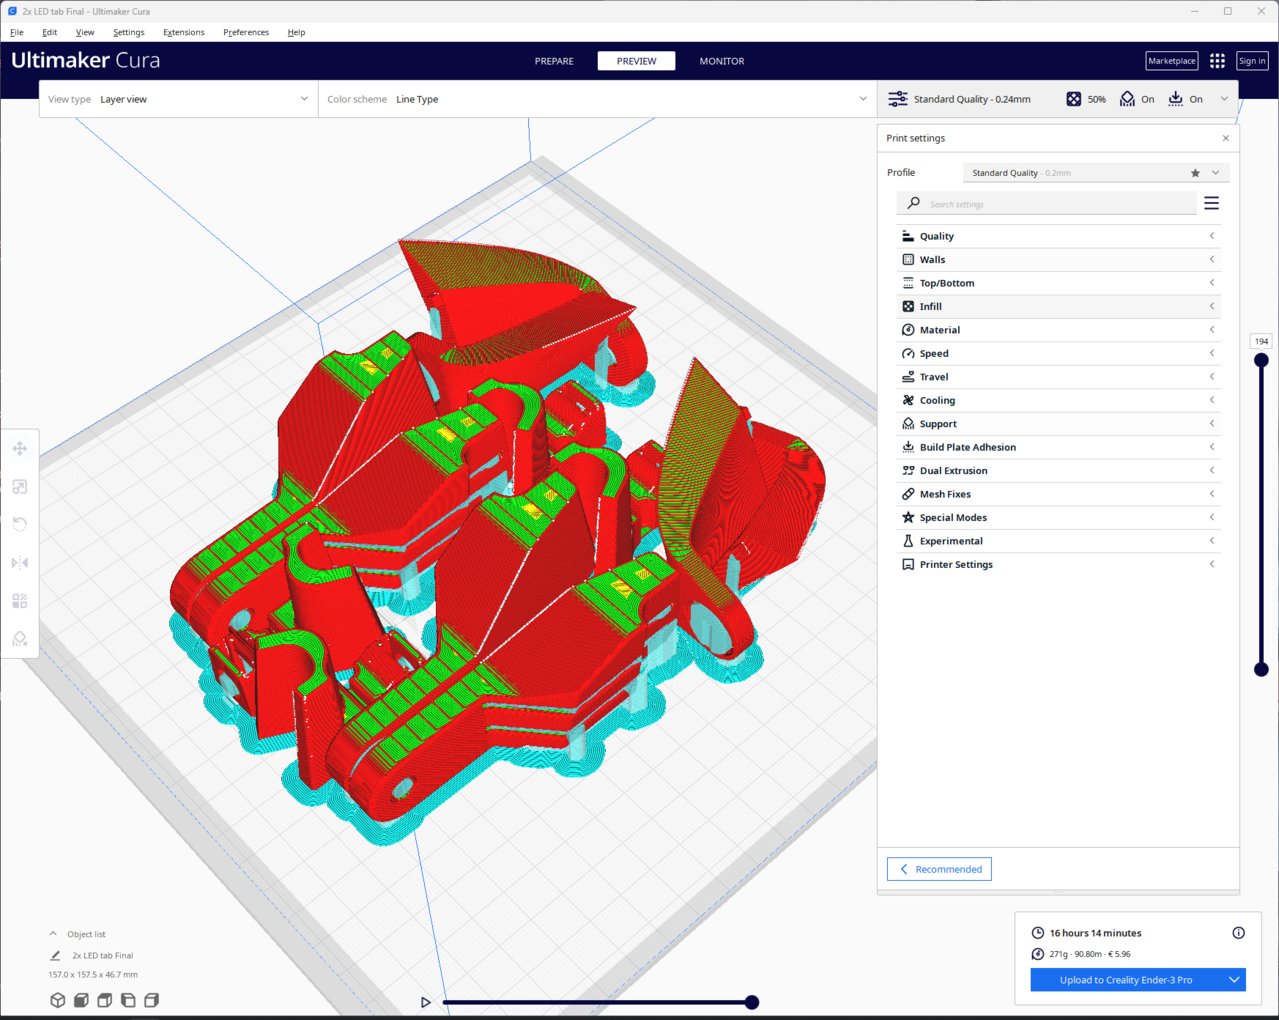Open the View type dropdown

179,99
